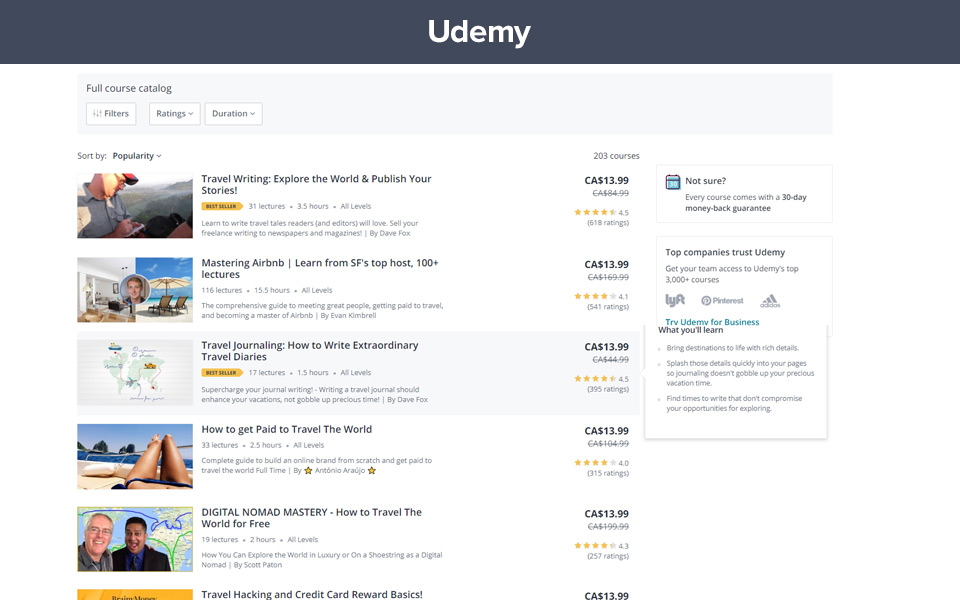Image resolution: width=960 pixels, height=600 pixels.
Task: Click the CA$44.99 original price
Action: (610, 360)
